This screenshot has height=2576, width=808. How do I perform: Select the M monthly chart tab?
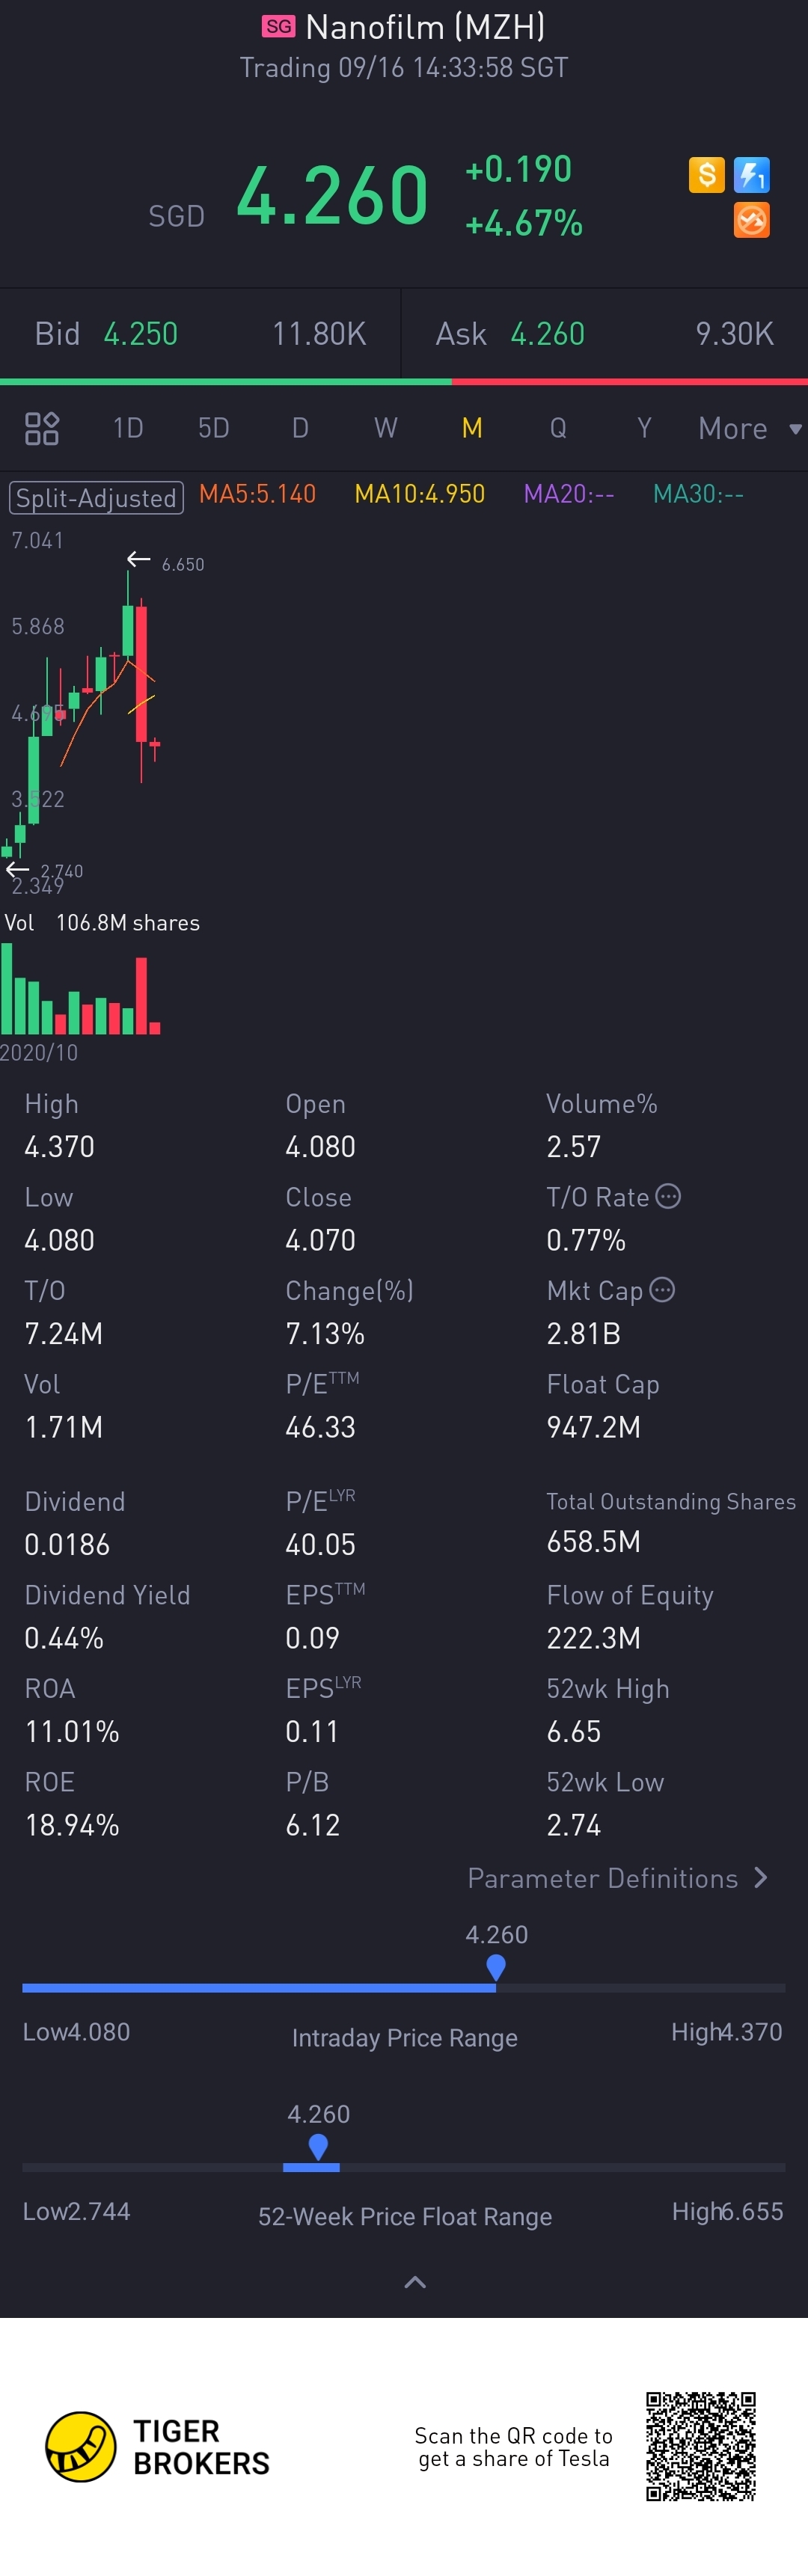[472, 429]
